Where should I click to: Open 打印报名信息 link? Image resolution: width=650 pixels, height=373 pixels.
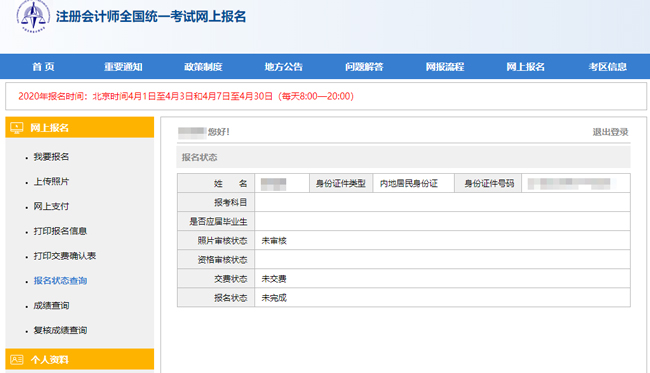pos(60,231)
